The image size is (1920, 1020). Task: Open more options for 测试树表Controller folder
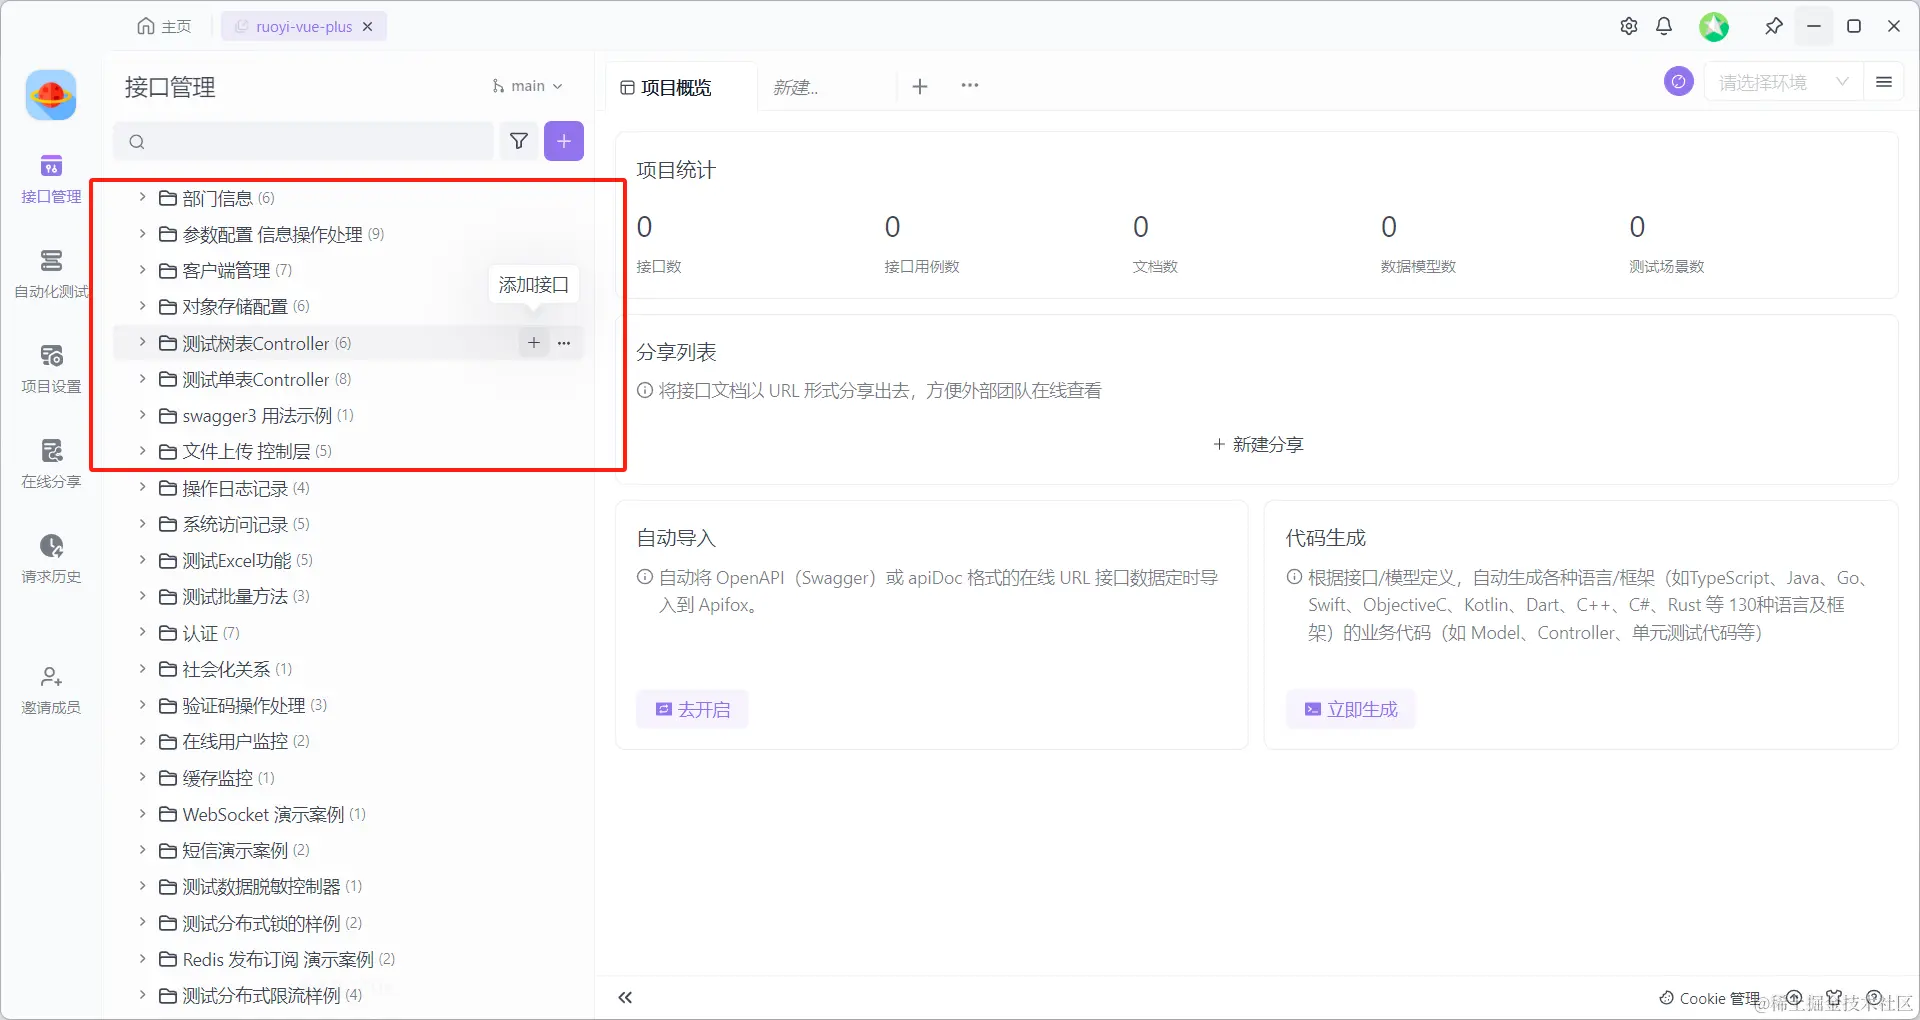[x=564, y=343]
